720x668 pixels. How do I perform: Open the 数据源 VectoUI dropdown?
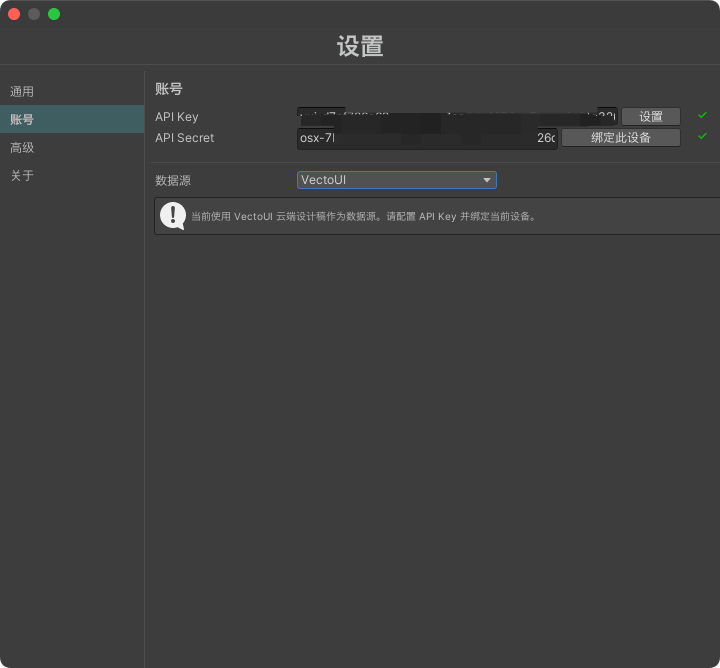point(397,180)
